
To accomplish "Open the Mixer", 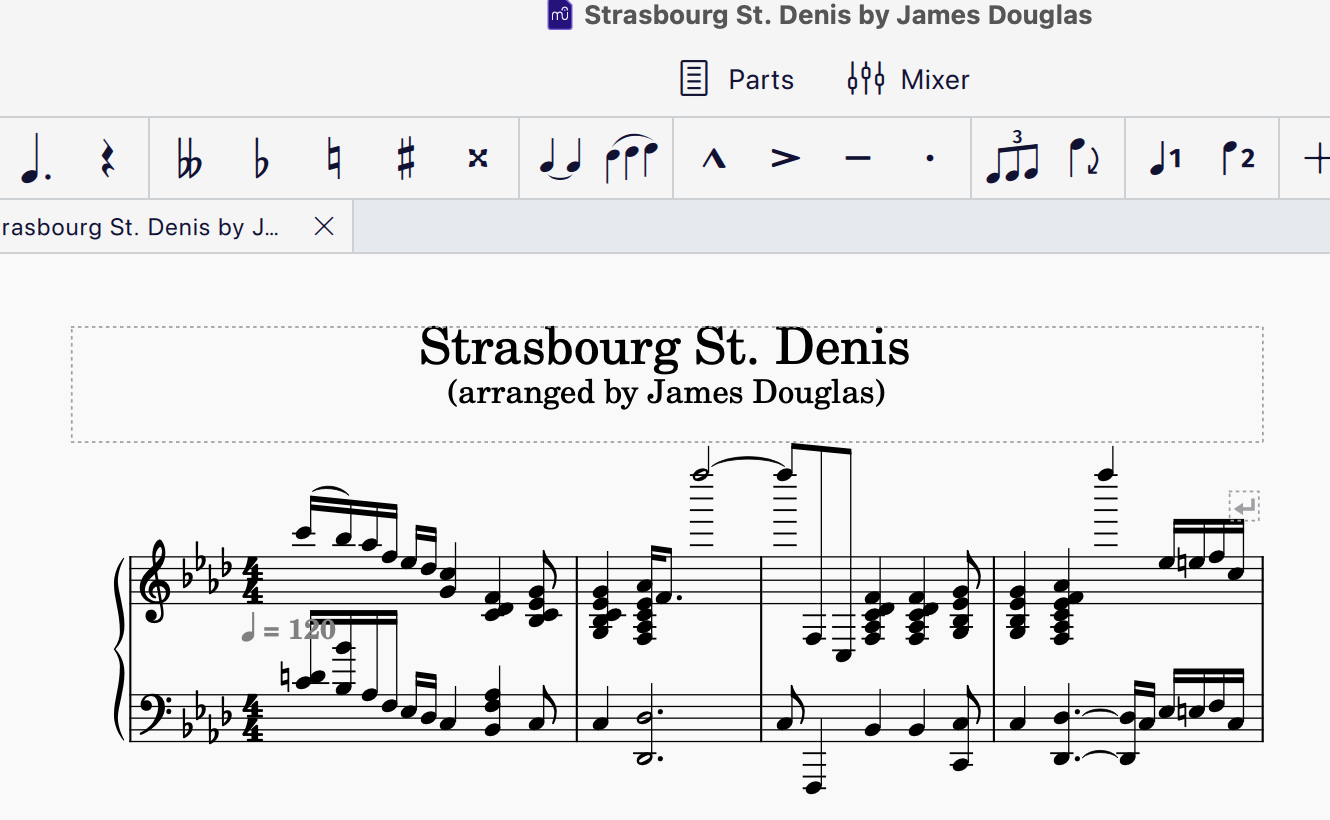I will (906, 79).
